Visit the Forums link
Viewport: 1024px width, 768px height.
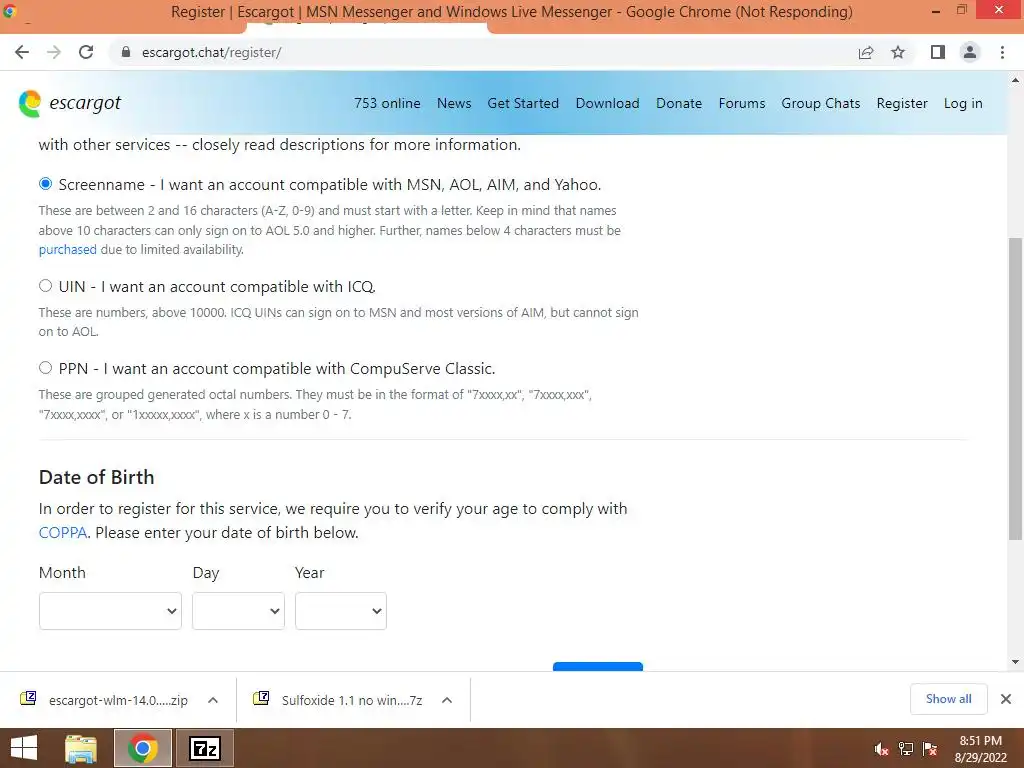(742, 103)
